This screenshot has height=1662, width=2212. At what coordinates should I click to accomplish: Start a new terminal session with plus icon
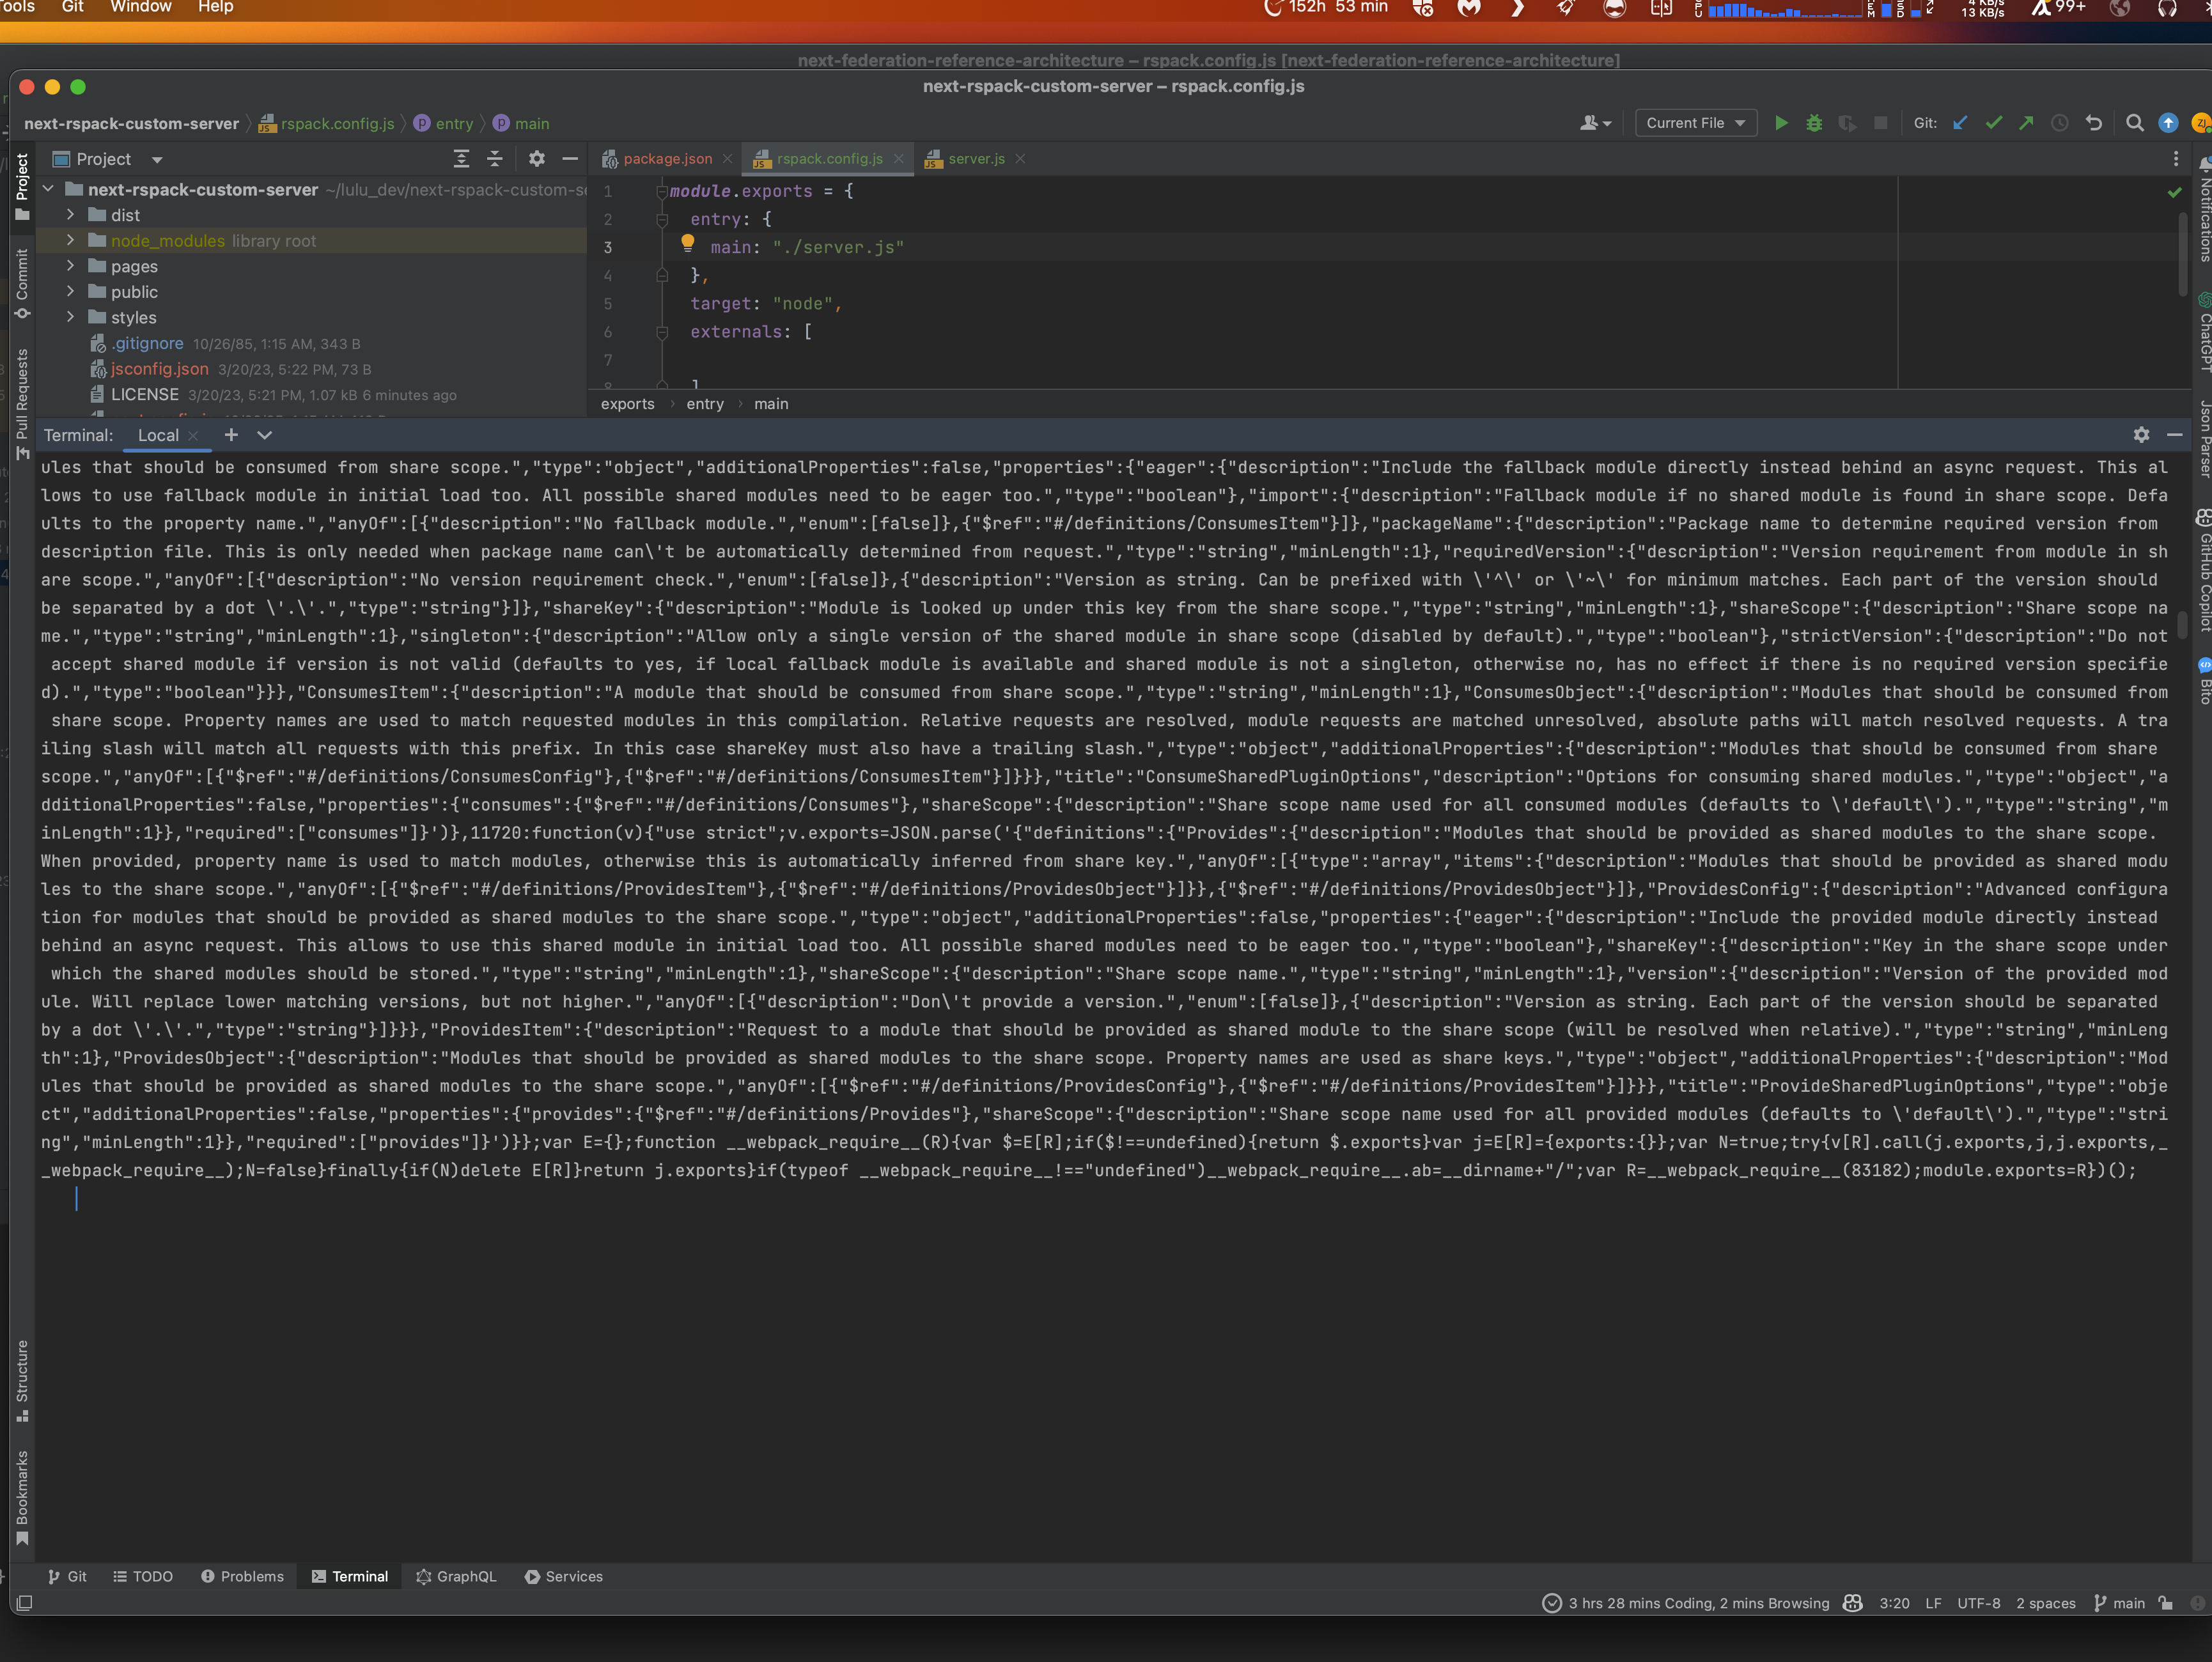point(231,435)
